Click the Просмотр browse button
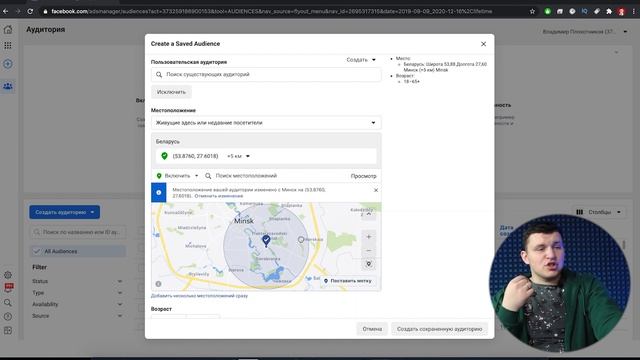640x360 pixels. [363, 176]
